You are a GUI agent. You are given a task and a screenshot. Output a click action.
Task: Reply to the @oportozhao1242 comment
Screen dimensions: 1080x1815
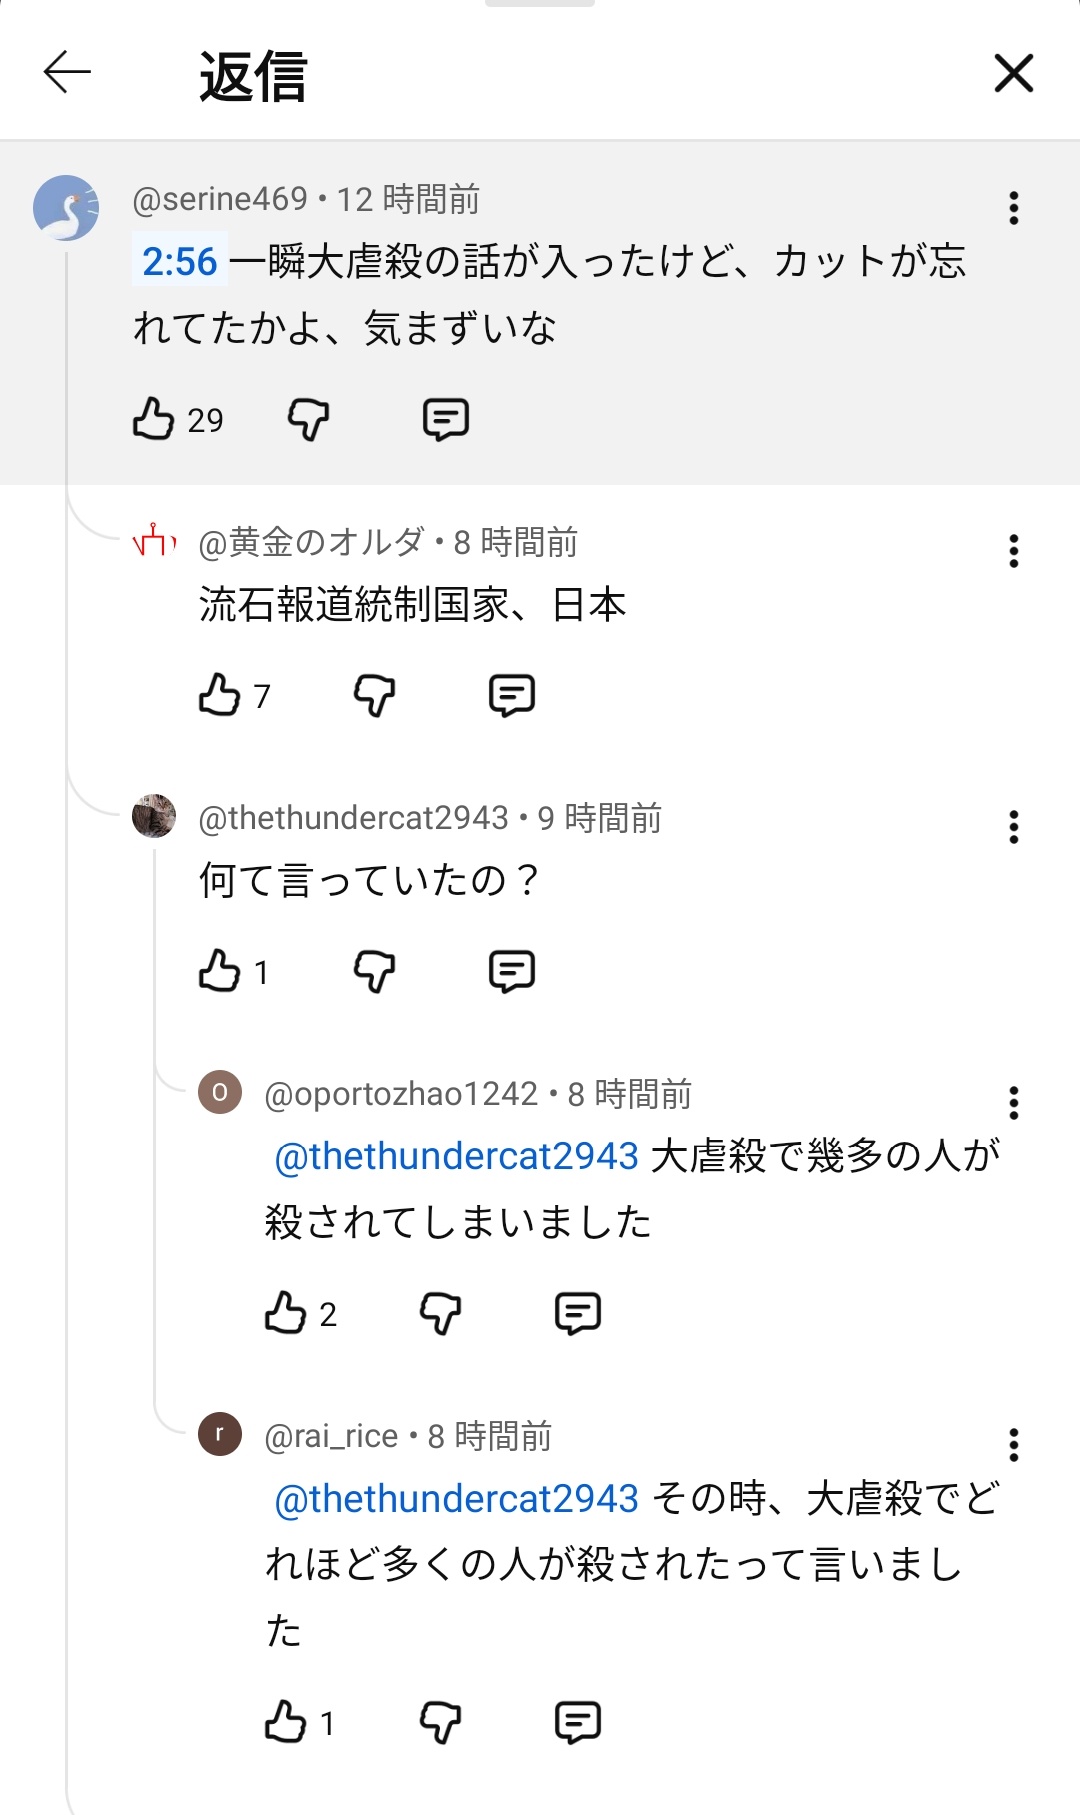pos(577,1313)
